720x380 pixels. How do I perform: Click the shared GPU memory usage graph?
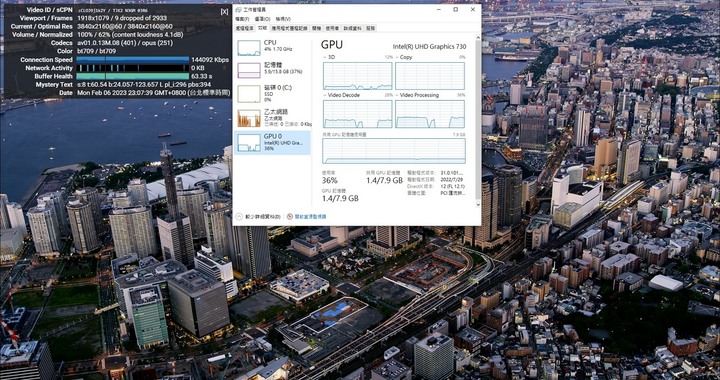pos(394,151)
